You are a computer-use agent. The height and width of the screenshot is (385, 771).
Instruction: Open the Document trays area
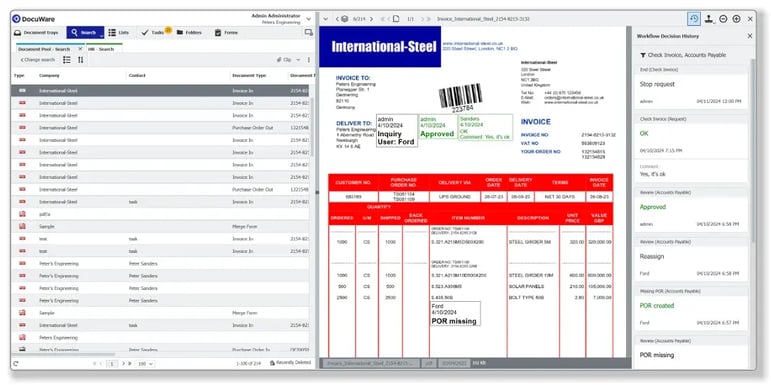pos(36,32)
